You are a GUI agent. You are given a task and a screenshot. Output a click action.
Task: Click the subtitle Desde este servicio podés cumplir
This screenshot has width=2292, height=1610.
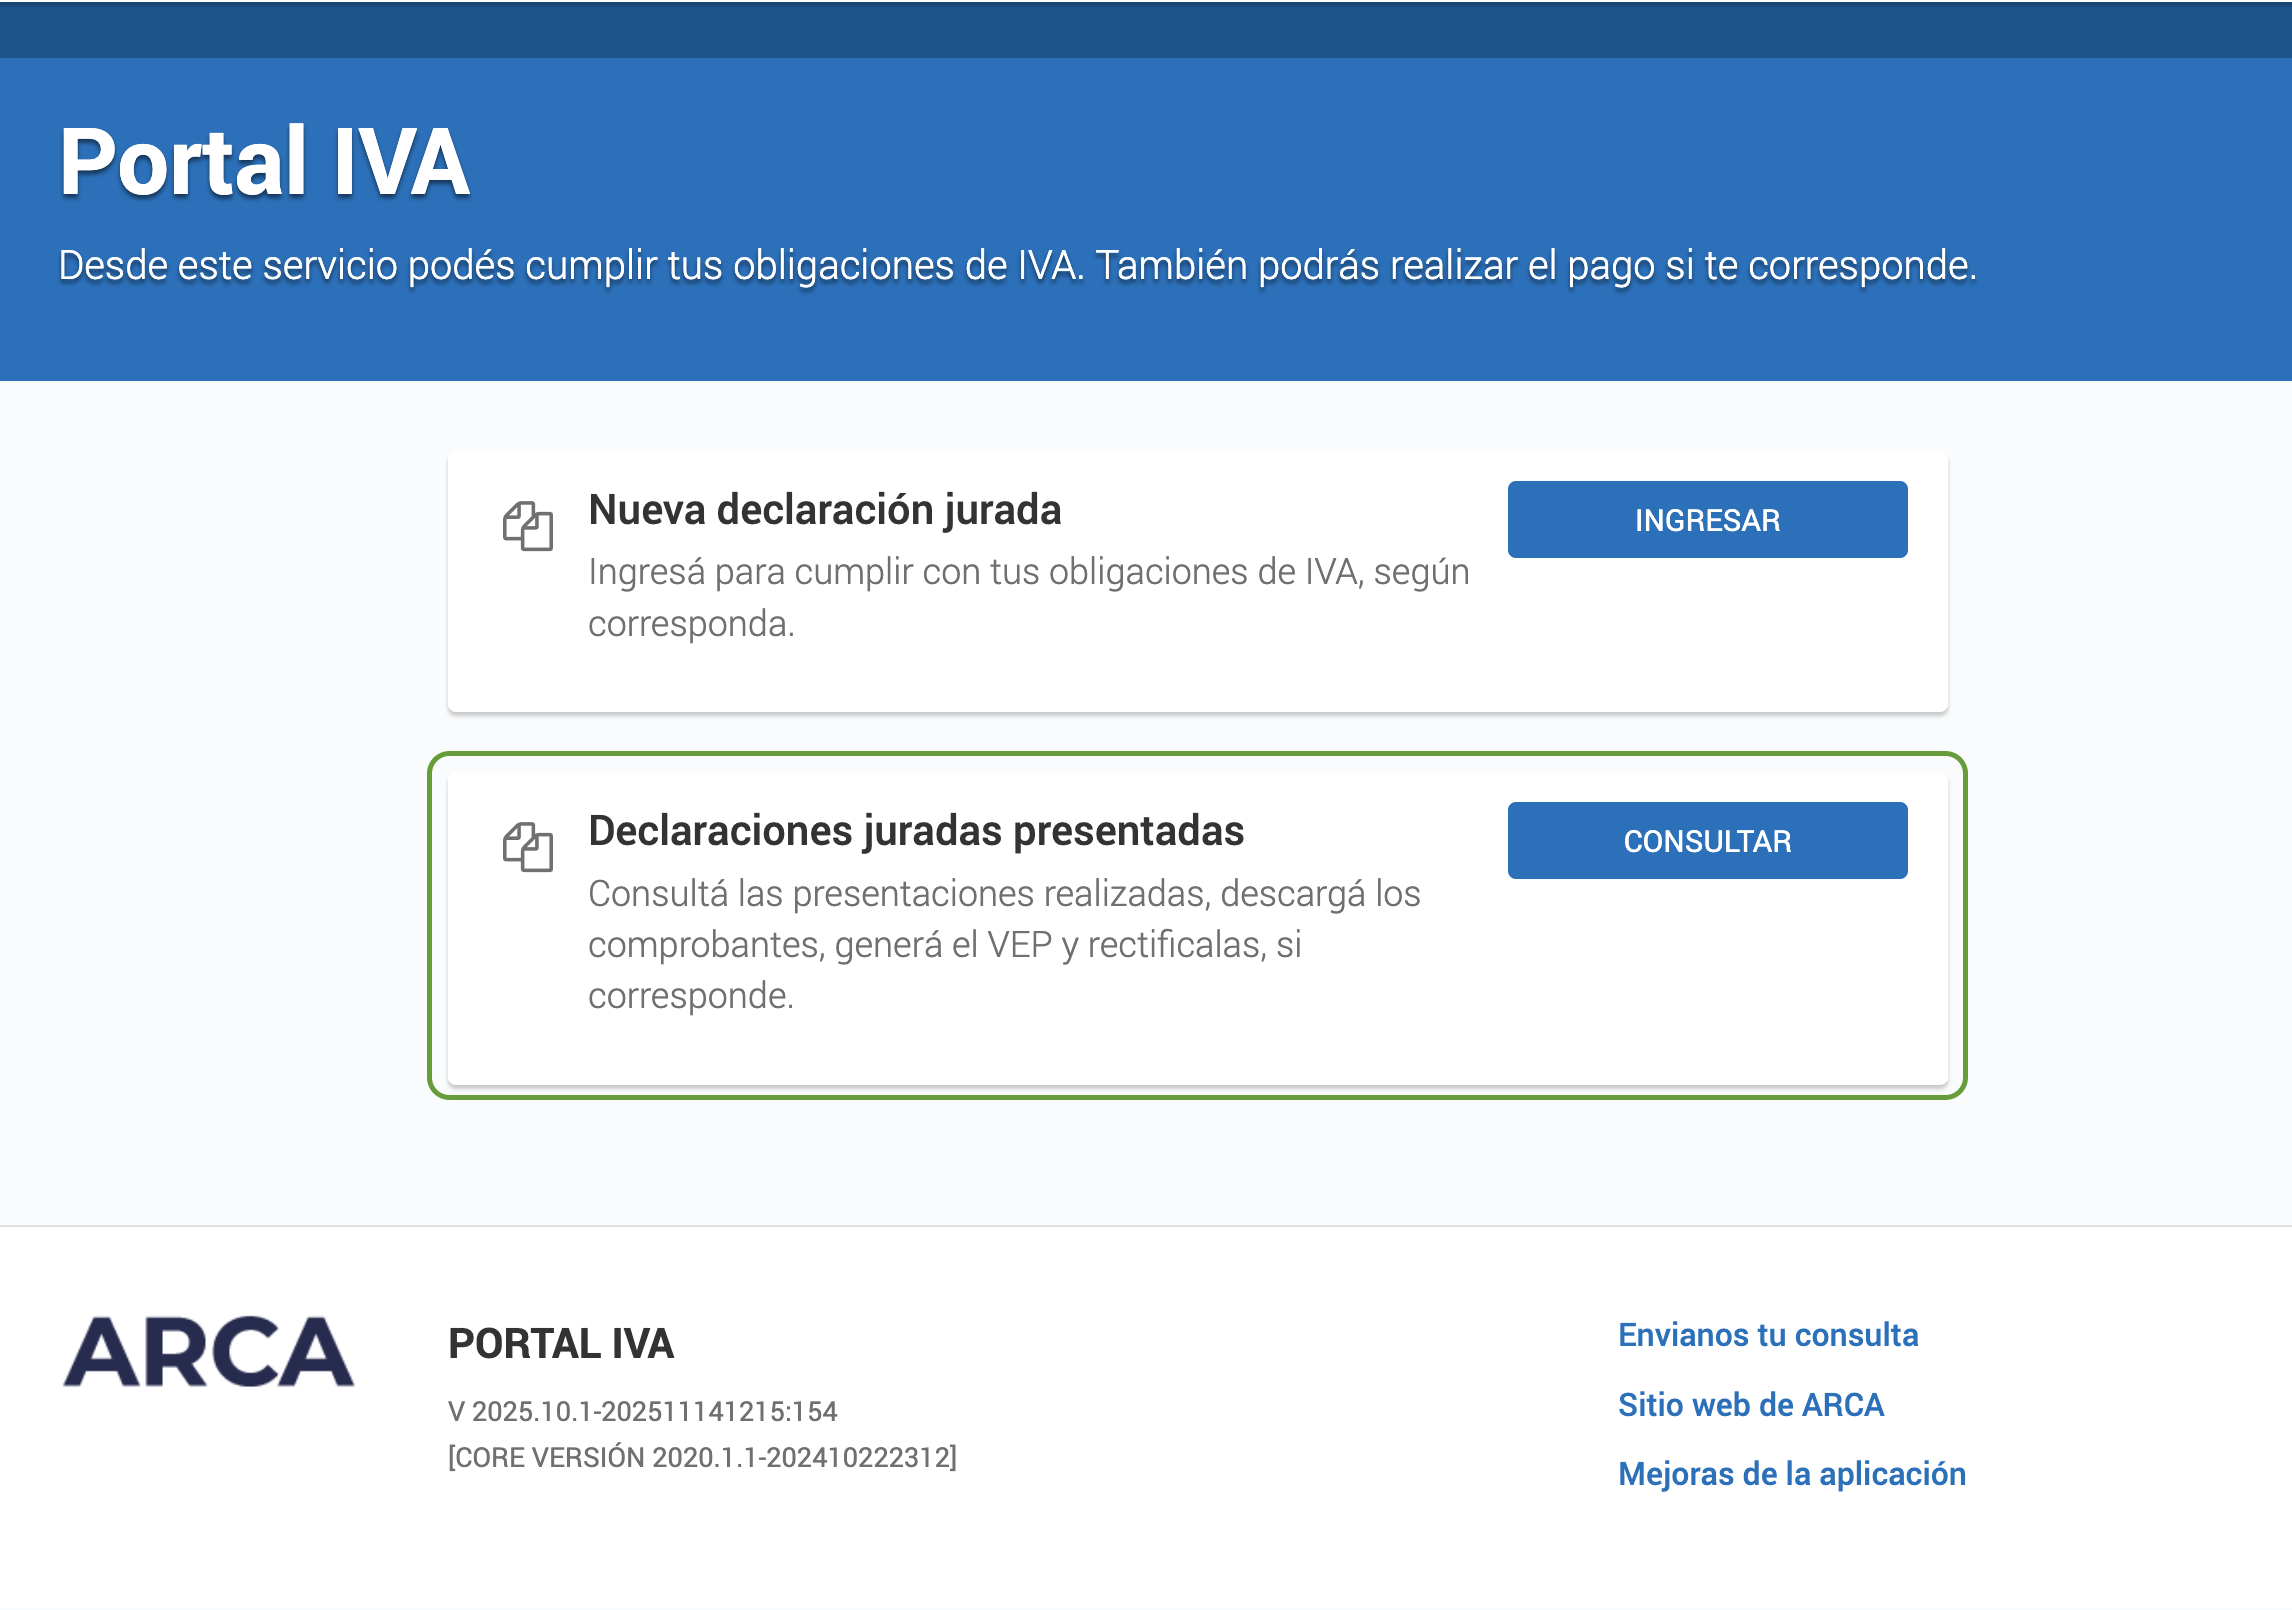[1018, 266]
